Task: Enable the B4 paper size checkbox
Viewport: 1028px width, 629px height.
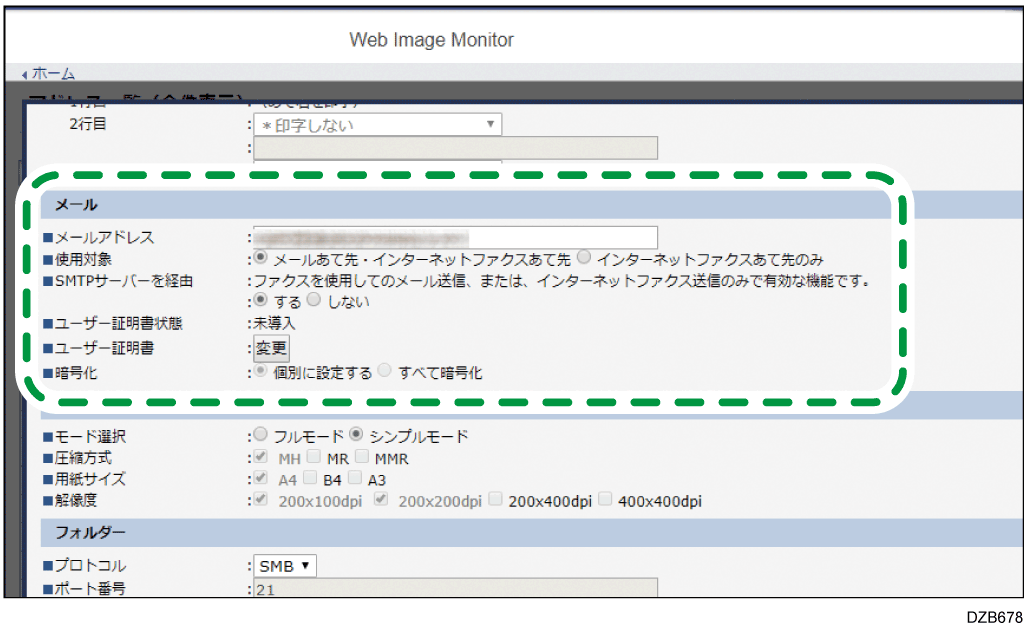Action: pyautogui.click(x=311, y=476)
